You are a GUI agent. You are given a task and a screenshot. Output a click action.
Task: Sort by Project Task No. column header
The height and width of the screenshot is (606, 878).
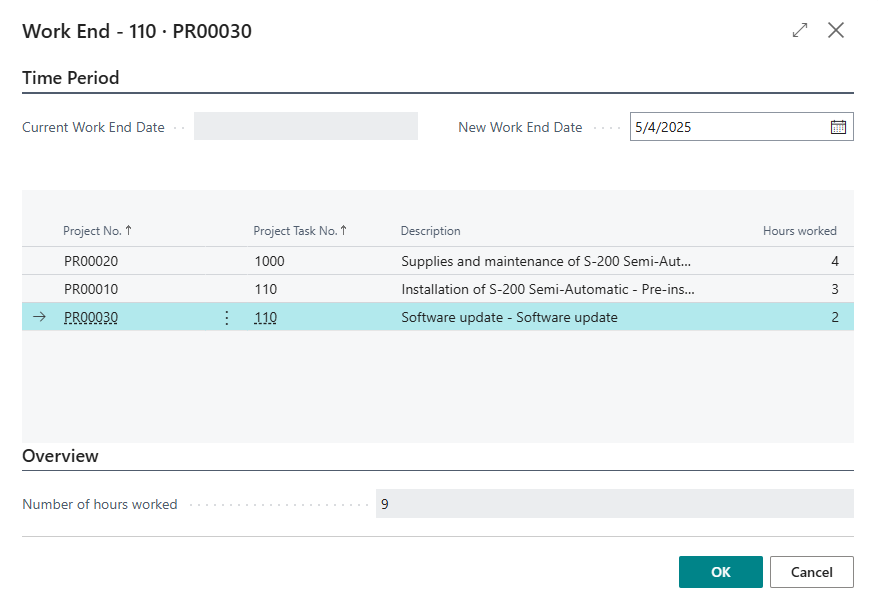299,231
